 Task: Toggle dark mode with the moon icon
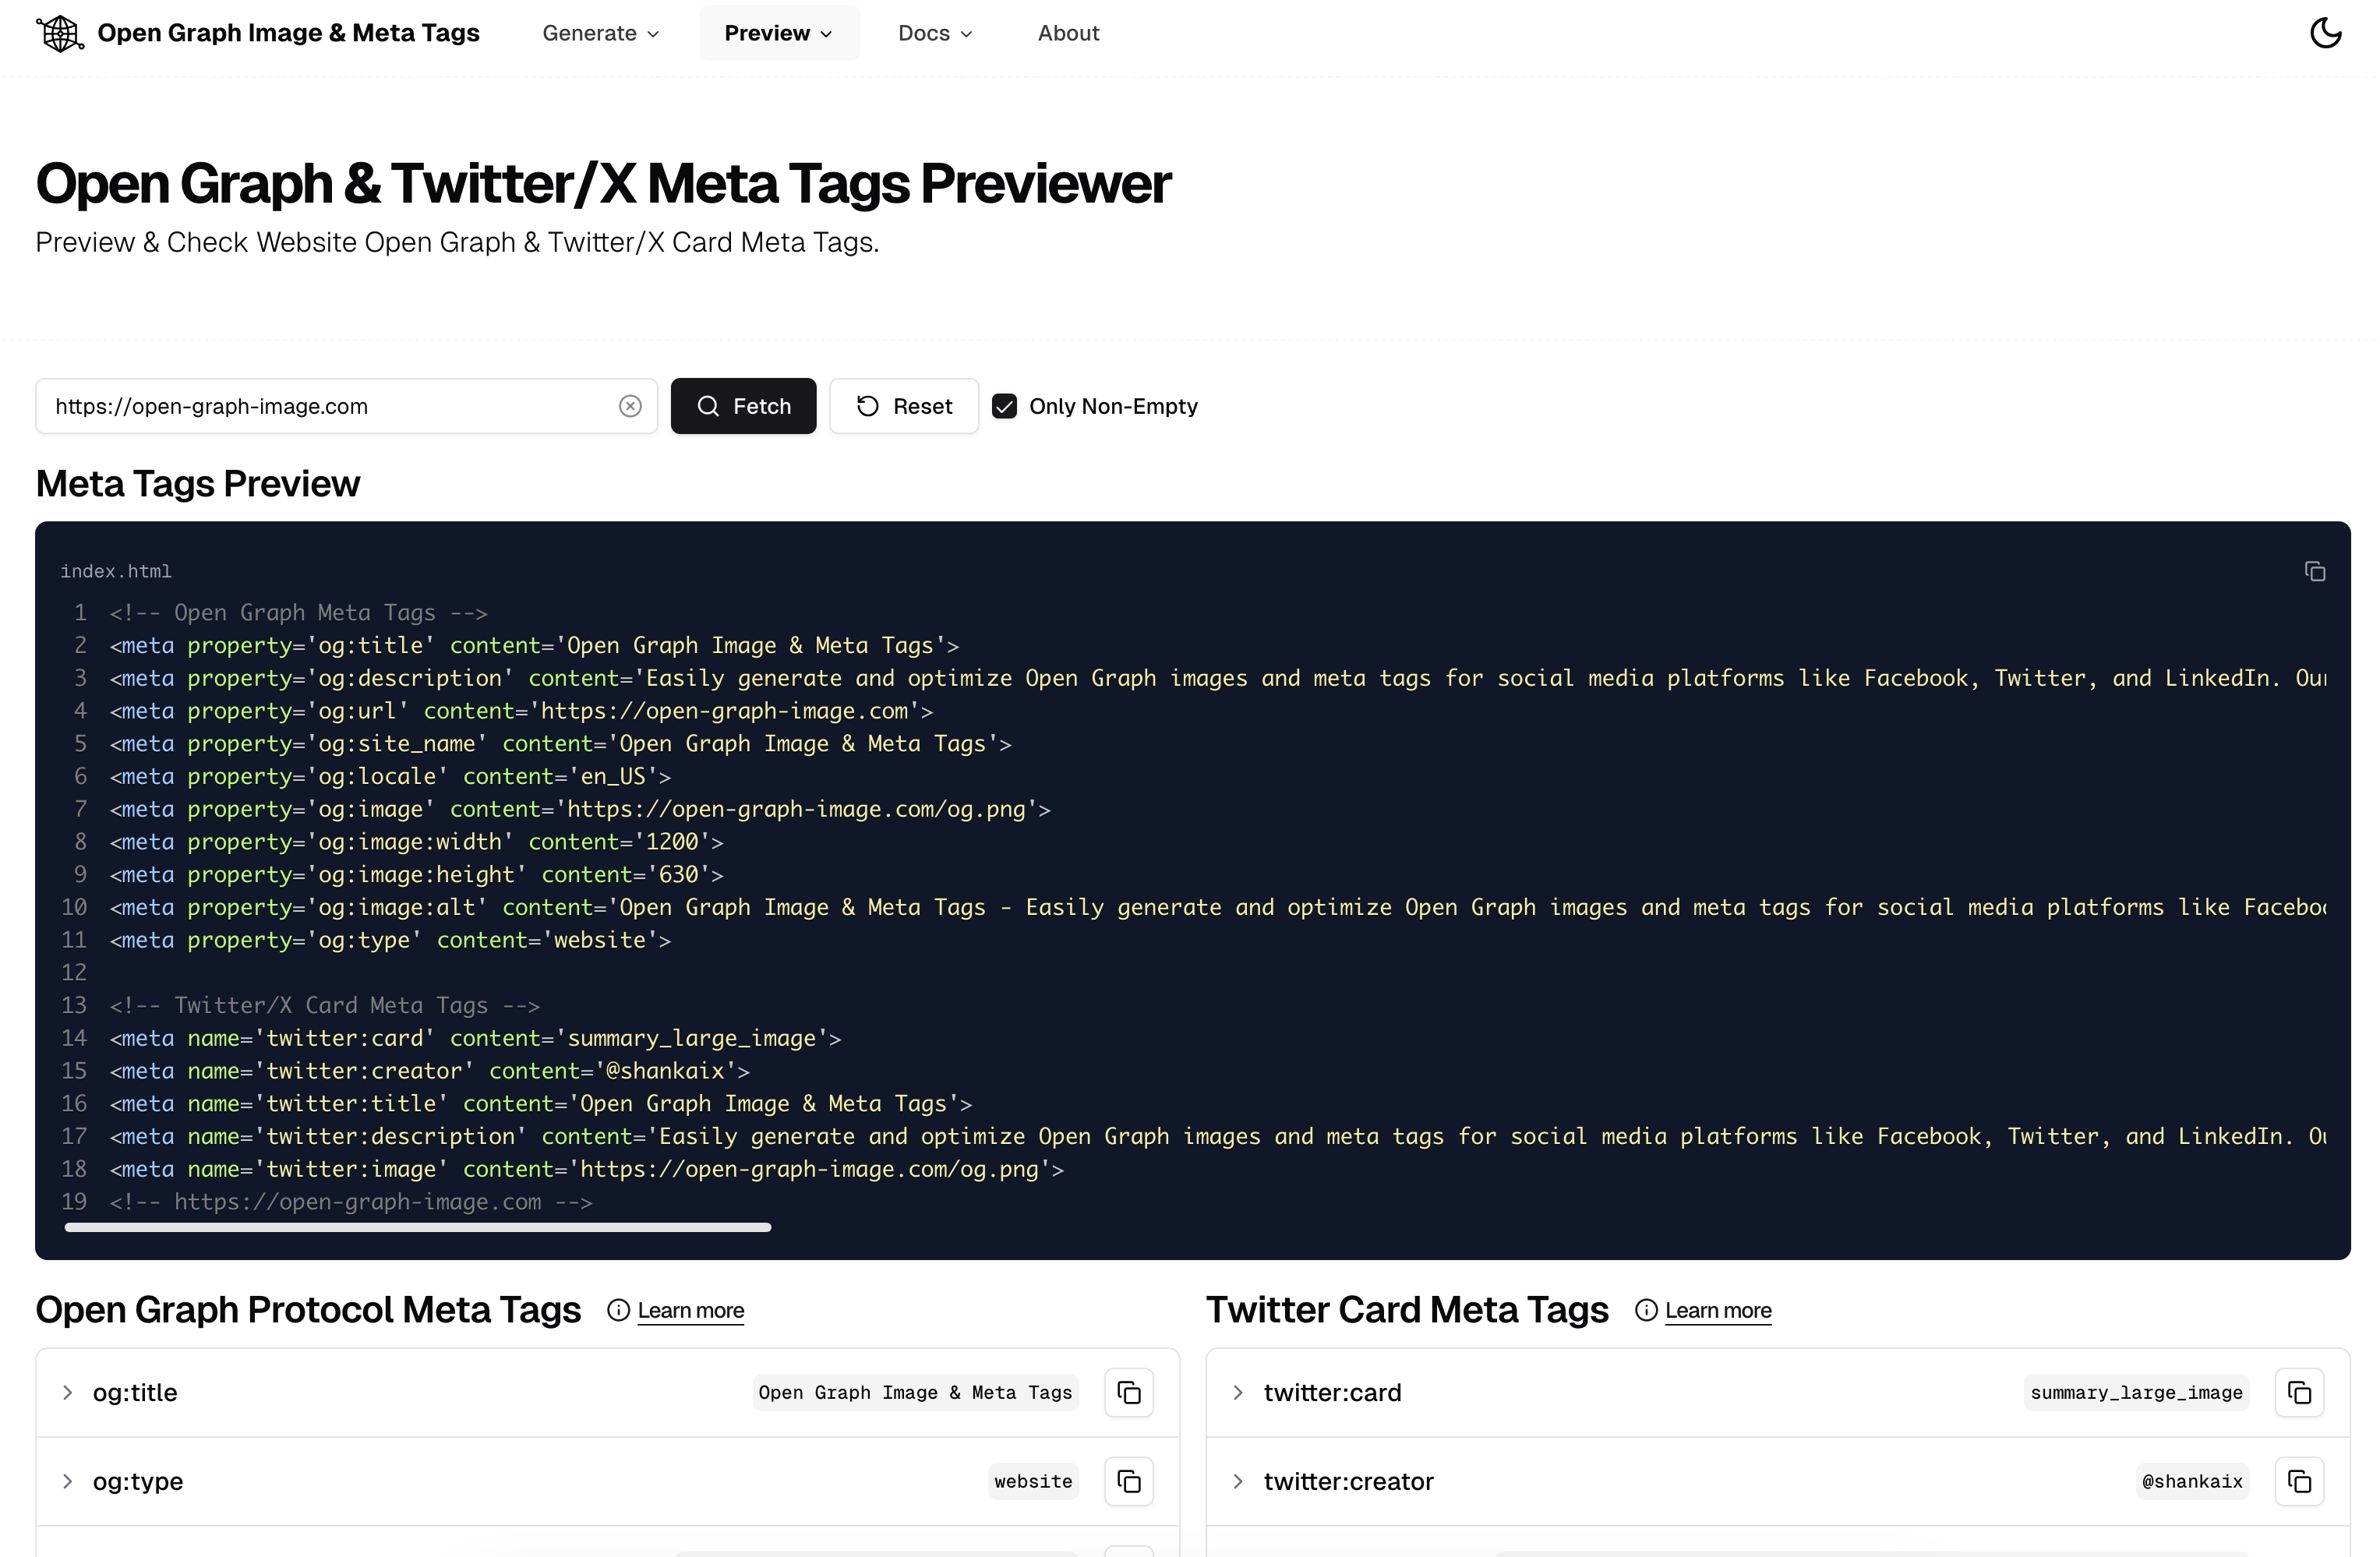tap(2325, 32)
